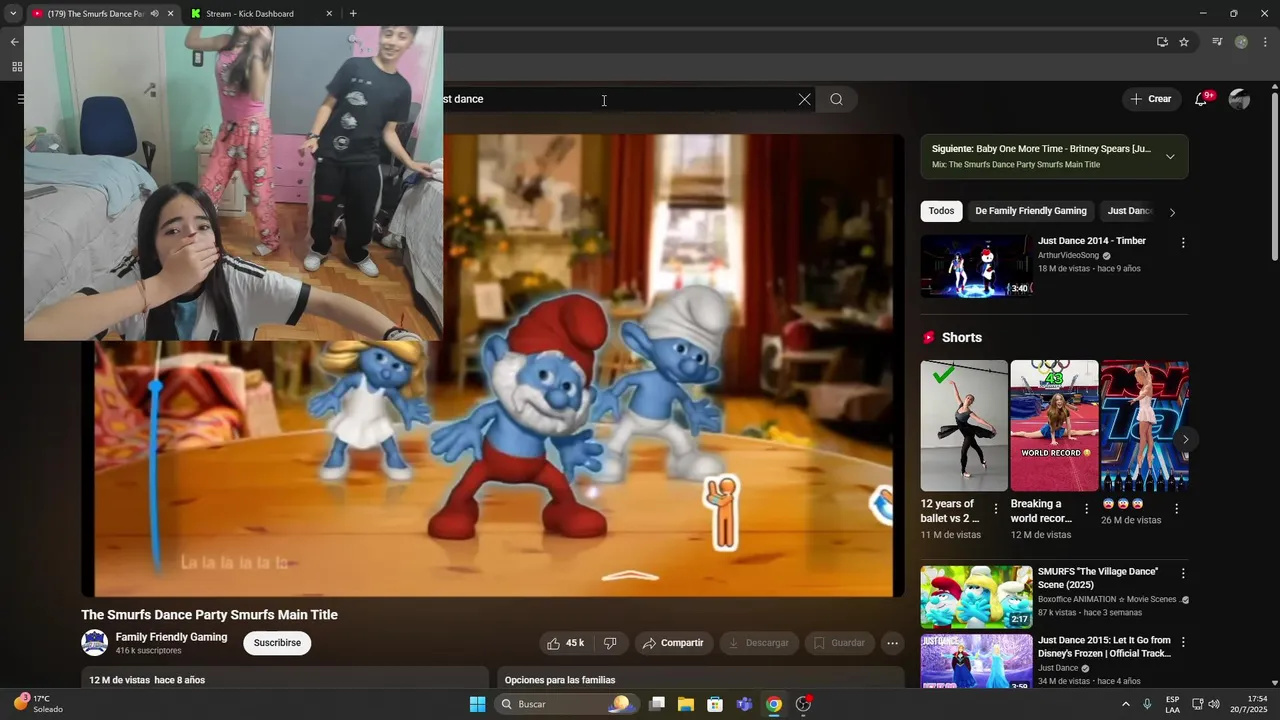Clear the search box with the X icon
This screenshot has width=1280, height=720.
804,99
